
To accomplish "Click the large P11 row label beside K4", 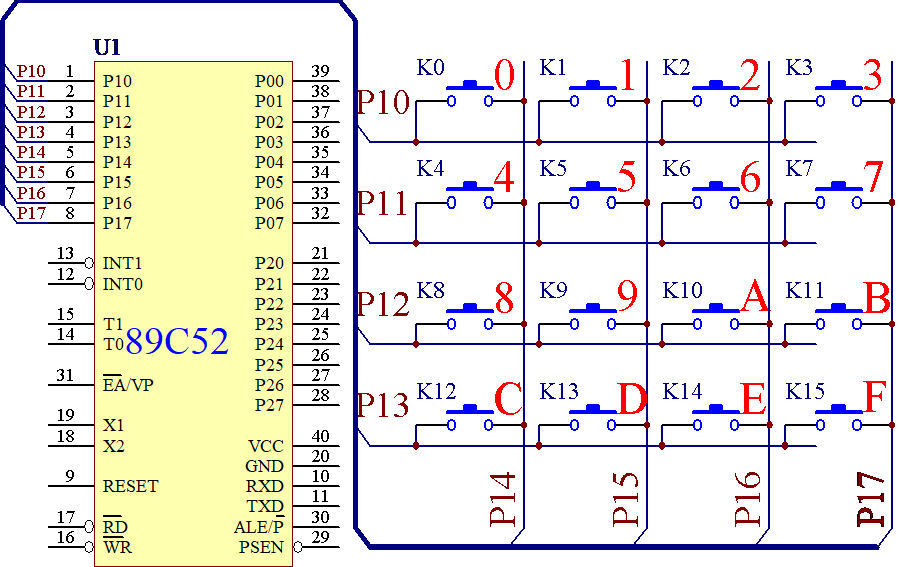I will pos(382,204).
